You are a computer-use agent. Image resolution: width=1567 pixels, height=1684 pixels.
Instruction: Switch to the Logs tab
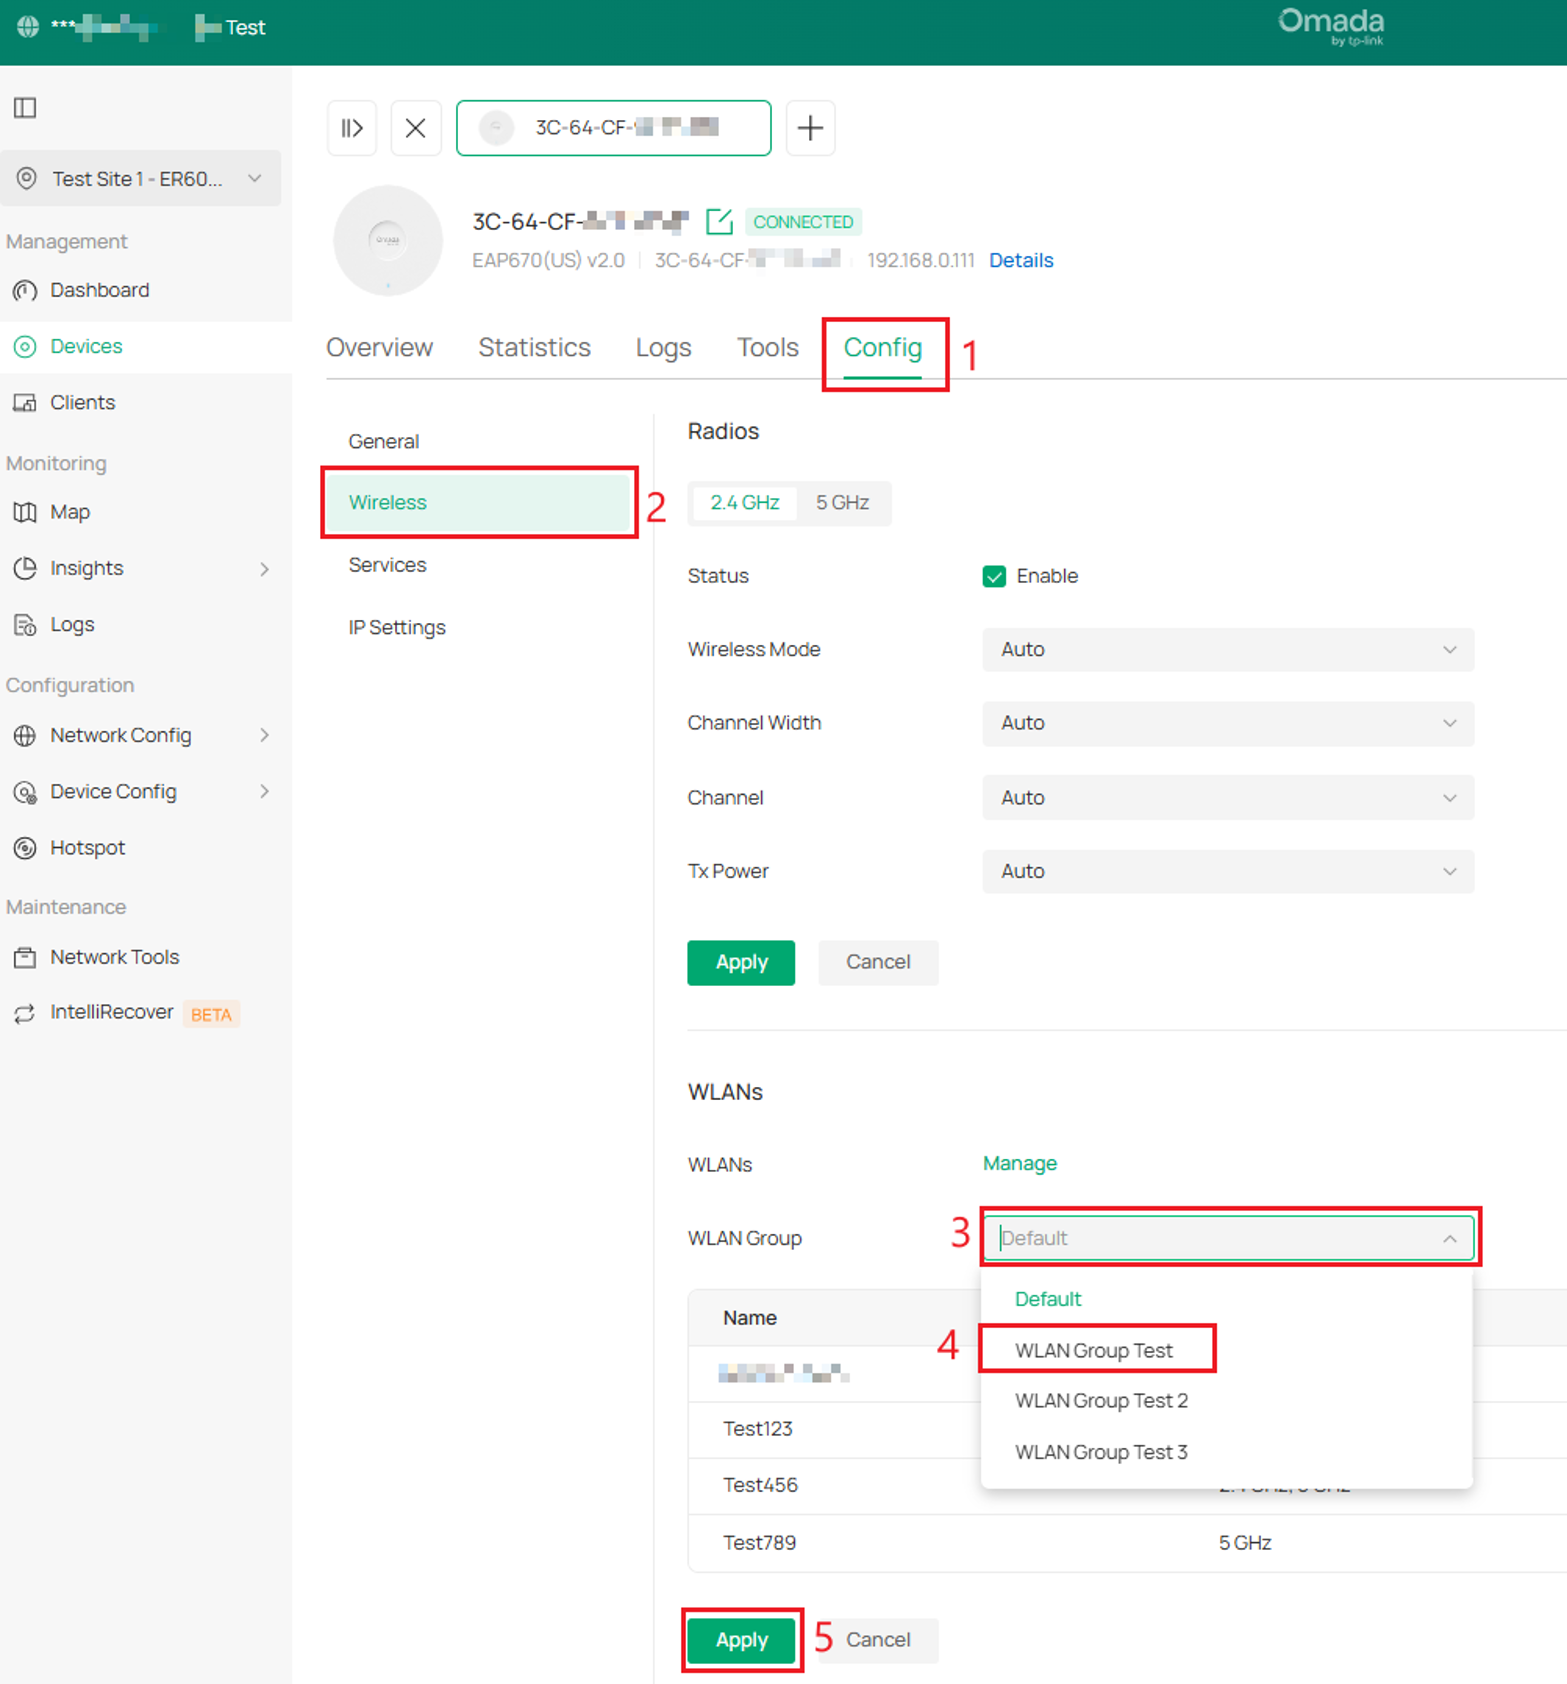tap(663, 347)
